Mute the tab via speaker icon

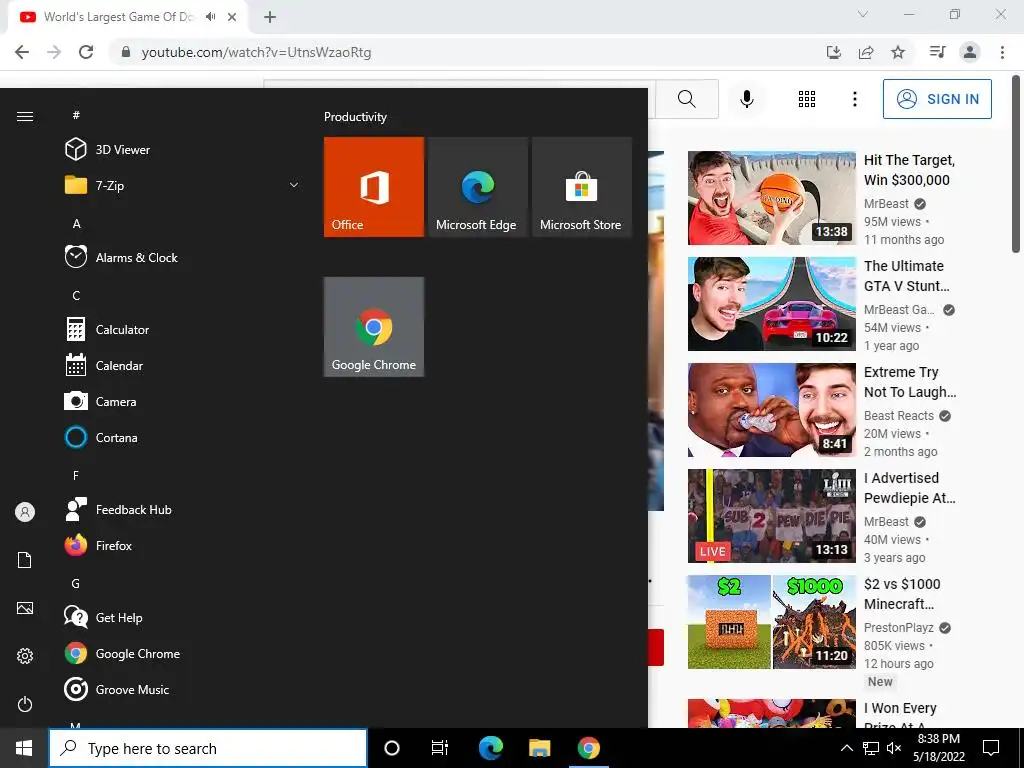(x=210, y=17)
